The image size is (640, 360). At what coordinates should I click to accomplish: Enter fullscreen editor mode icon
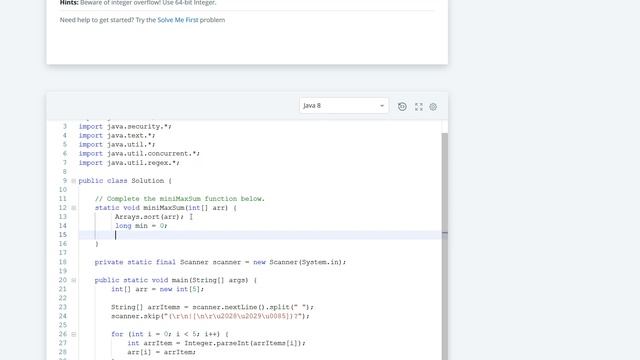pyautogui.click(x=419, y=107)
